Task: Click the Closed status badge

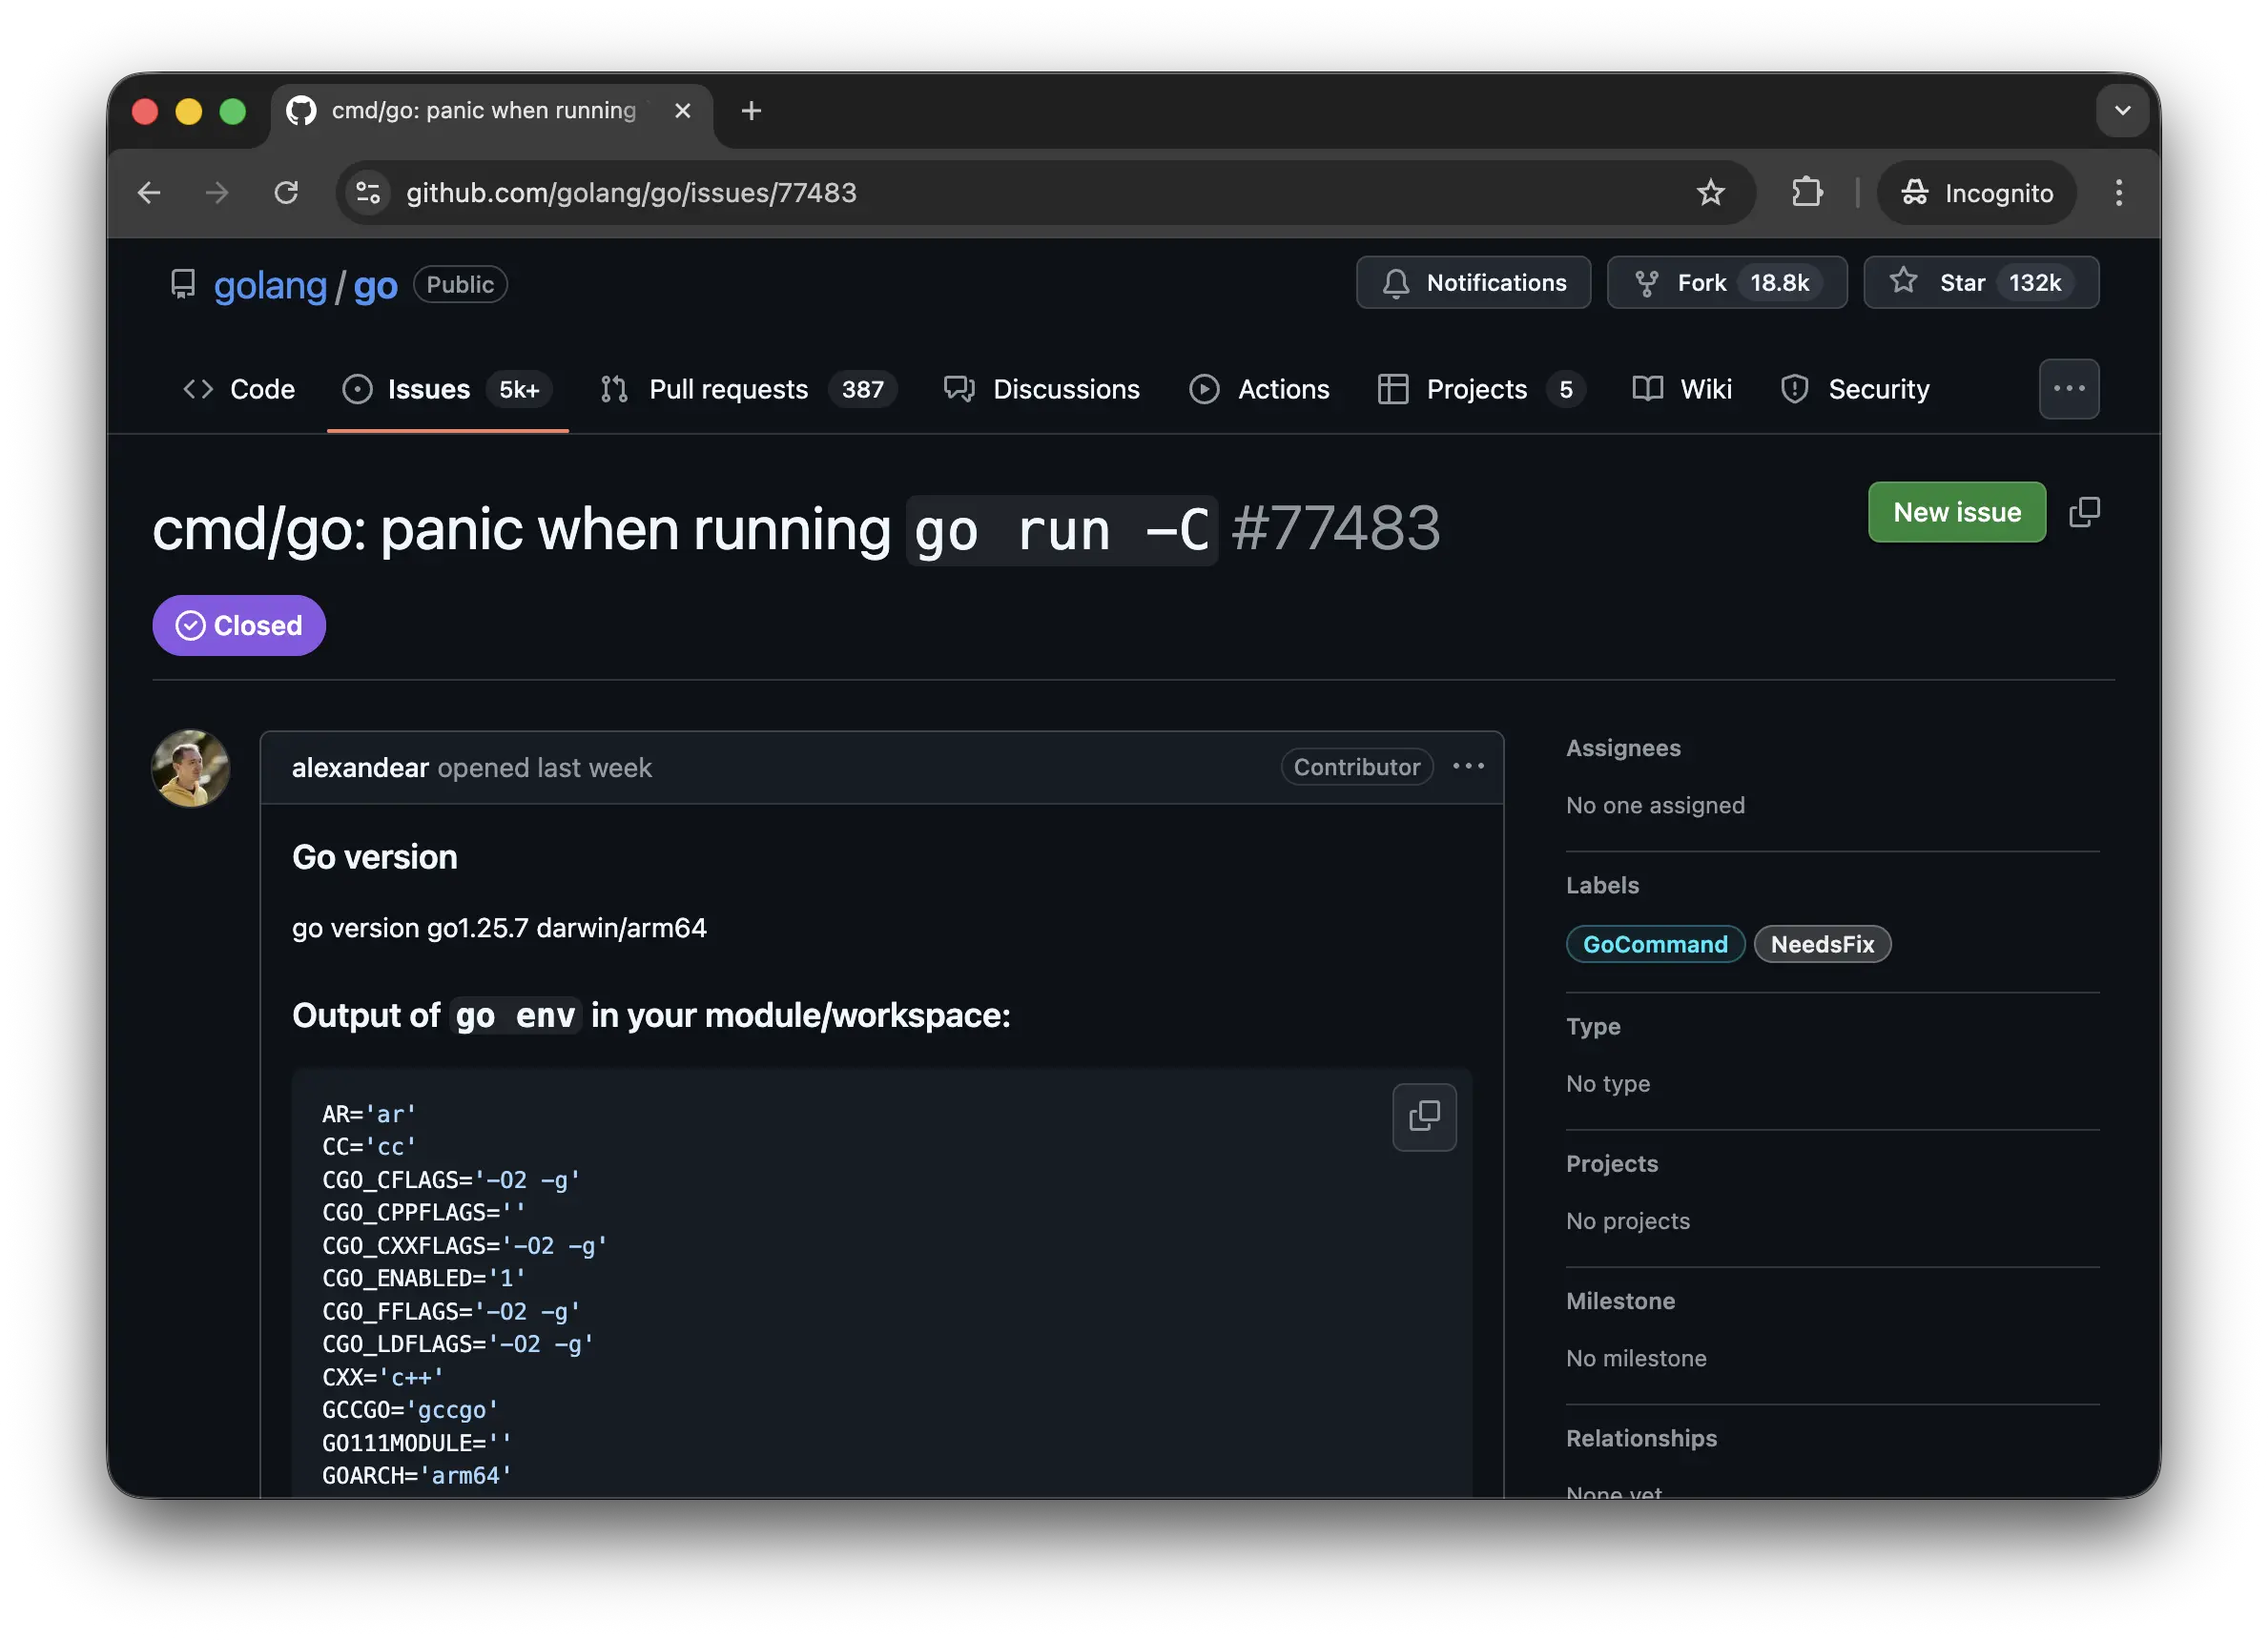Action: 238,625
